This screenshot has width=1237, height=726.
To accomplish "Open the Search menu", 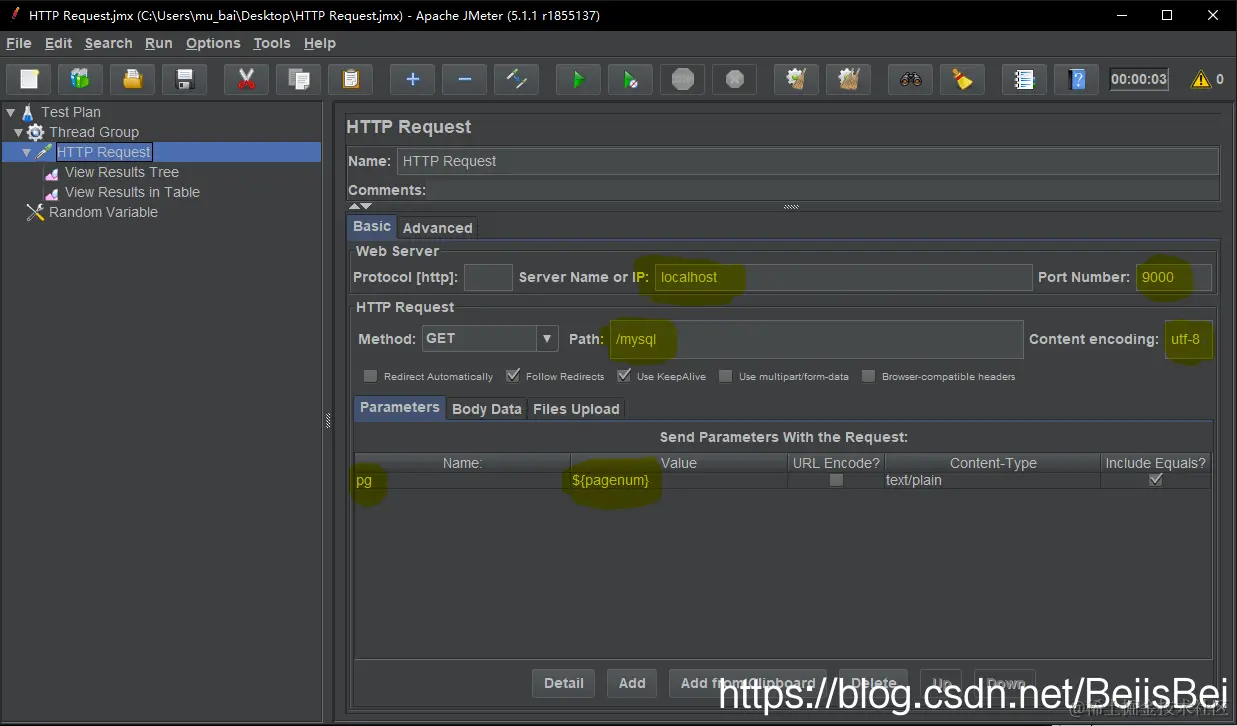I will 108,43.
